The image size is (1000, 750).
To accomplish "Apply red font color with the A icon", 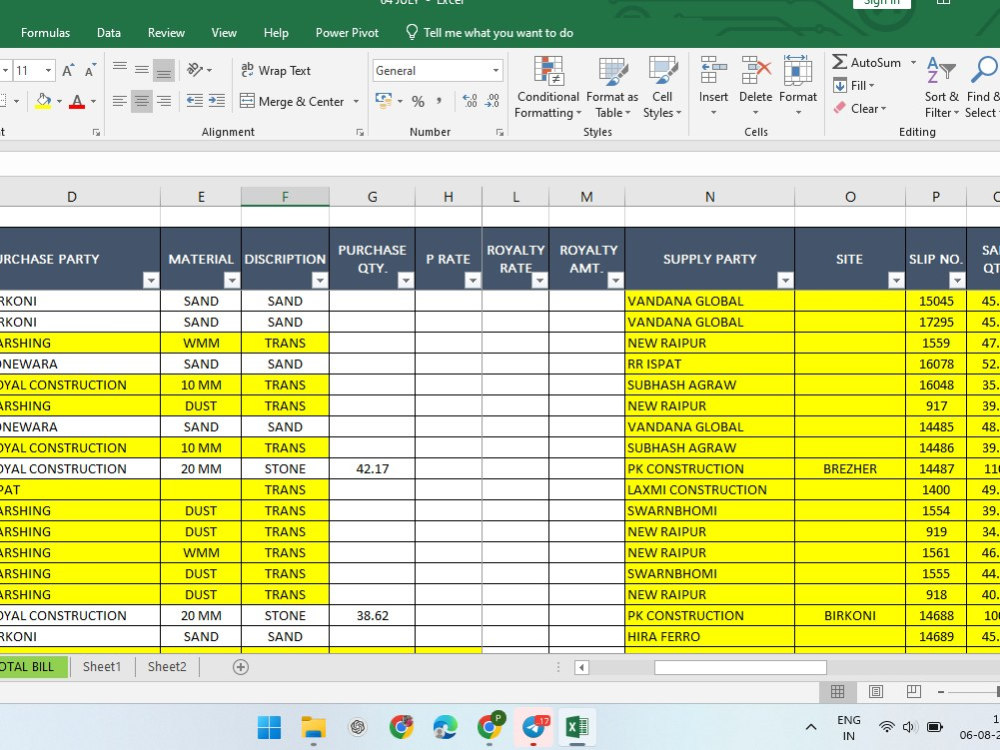I will pyautogui.click(x=77, y=101).
